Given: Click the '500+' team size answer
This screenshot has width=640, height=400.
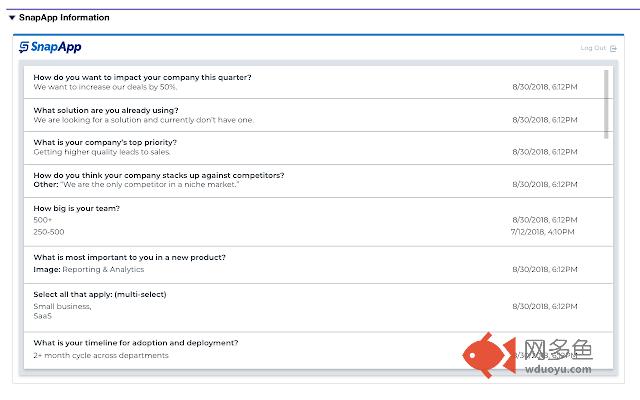Looking at the screenshot, I should (43, 219).
